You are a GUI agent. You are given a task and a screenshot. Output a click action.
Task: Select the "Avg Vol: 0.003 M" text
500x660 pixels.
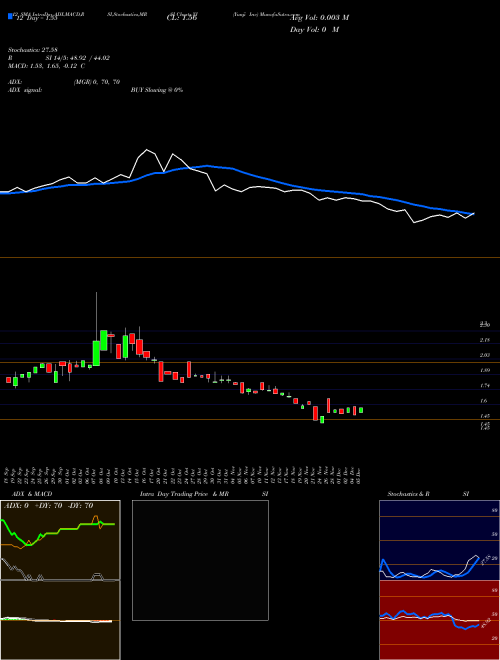pos(319,18)
